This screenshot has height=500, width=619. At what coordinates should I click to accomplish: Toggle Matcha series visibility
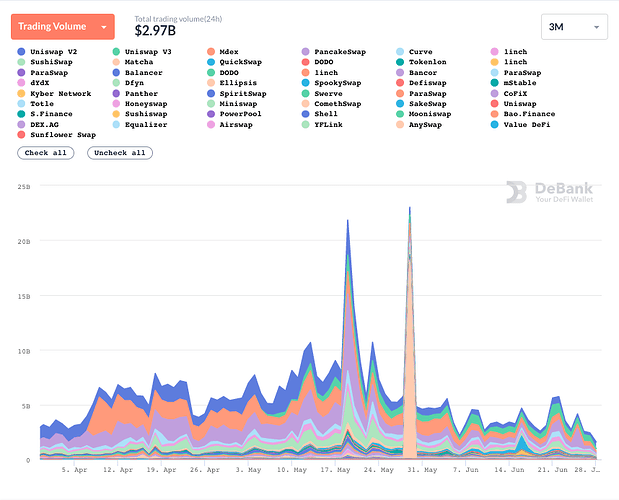(133, 62)
